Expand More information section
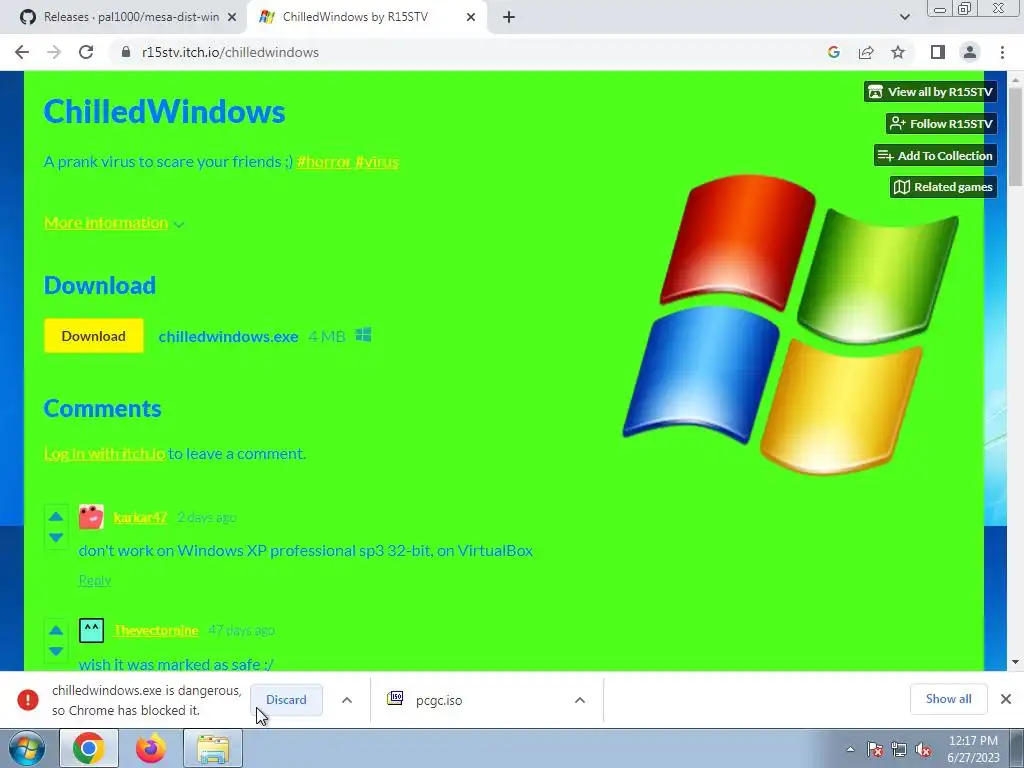This screenshot has height=768, width=1024. (x=114, y=223)
